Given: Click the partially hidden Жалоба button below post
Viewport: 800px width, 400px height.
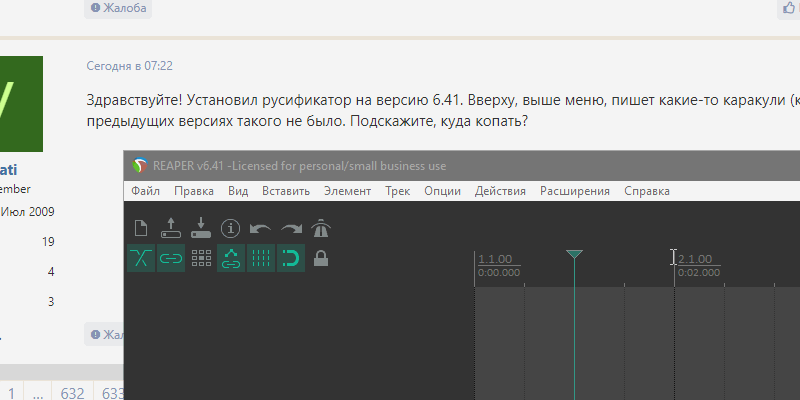Looking at the screenshot, I should (105, 334).
